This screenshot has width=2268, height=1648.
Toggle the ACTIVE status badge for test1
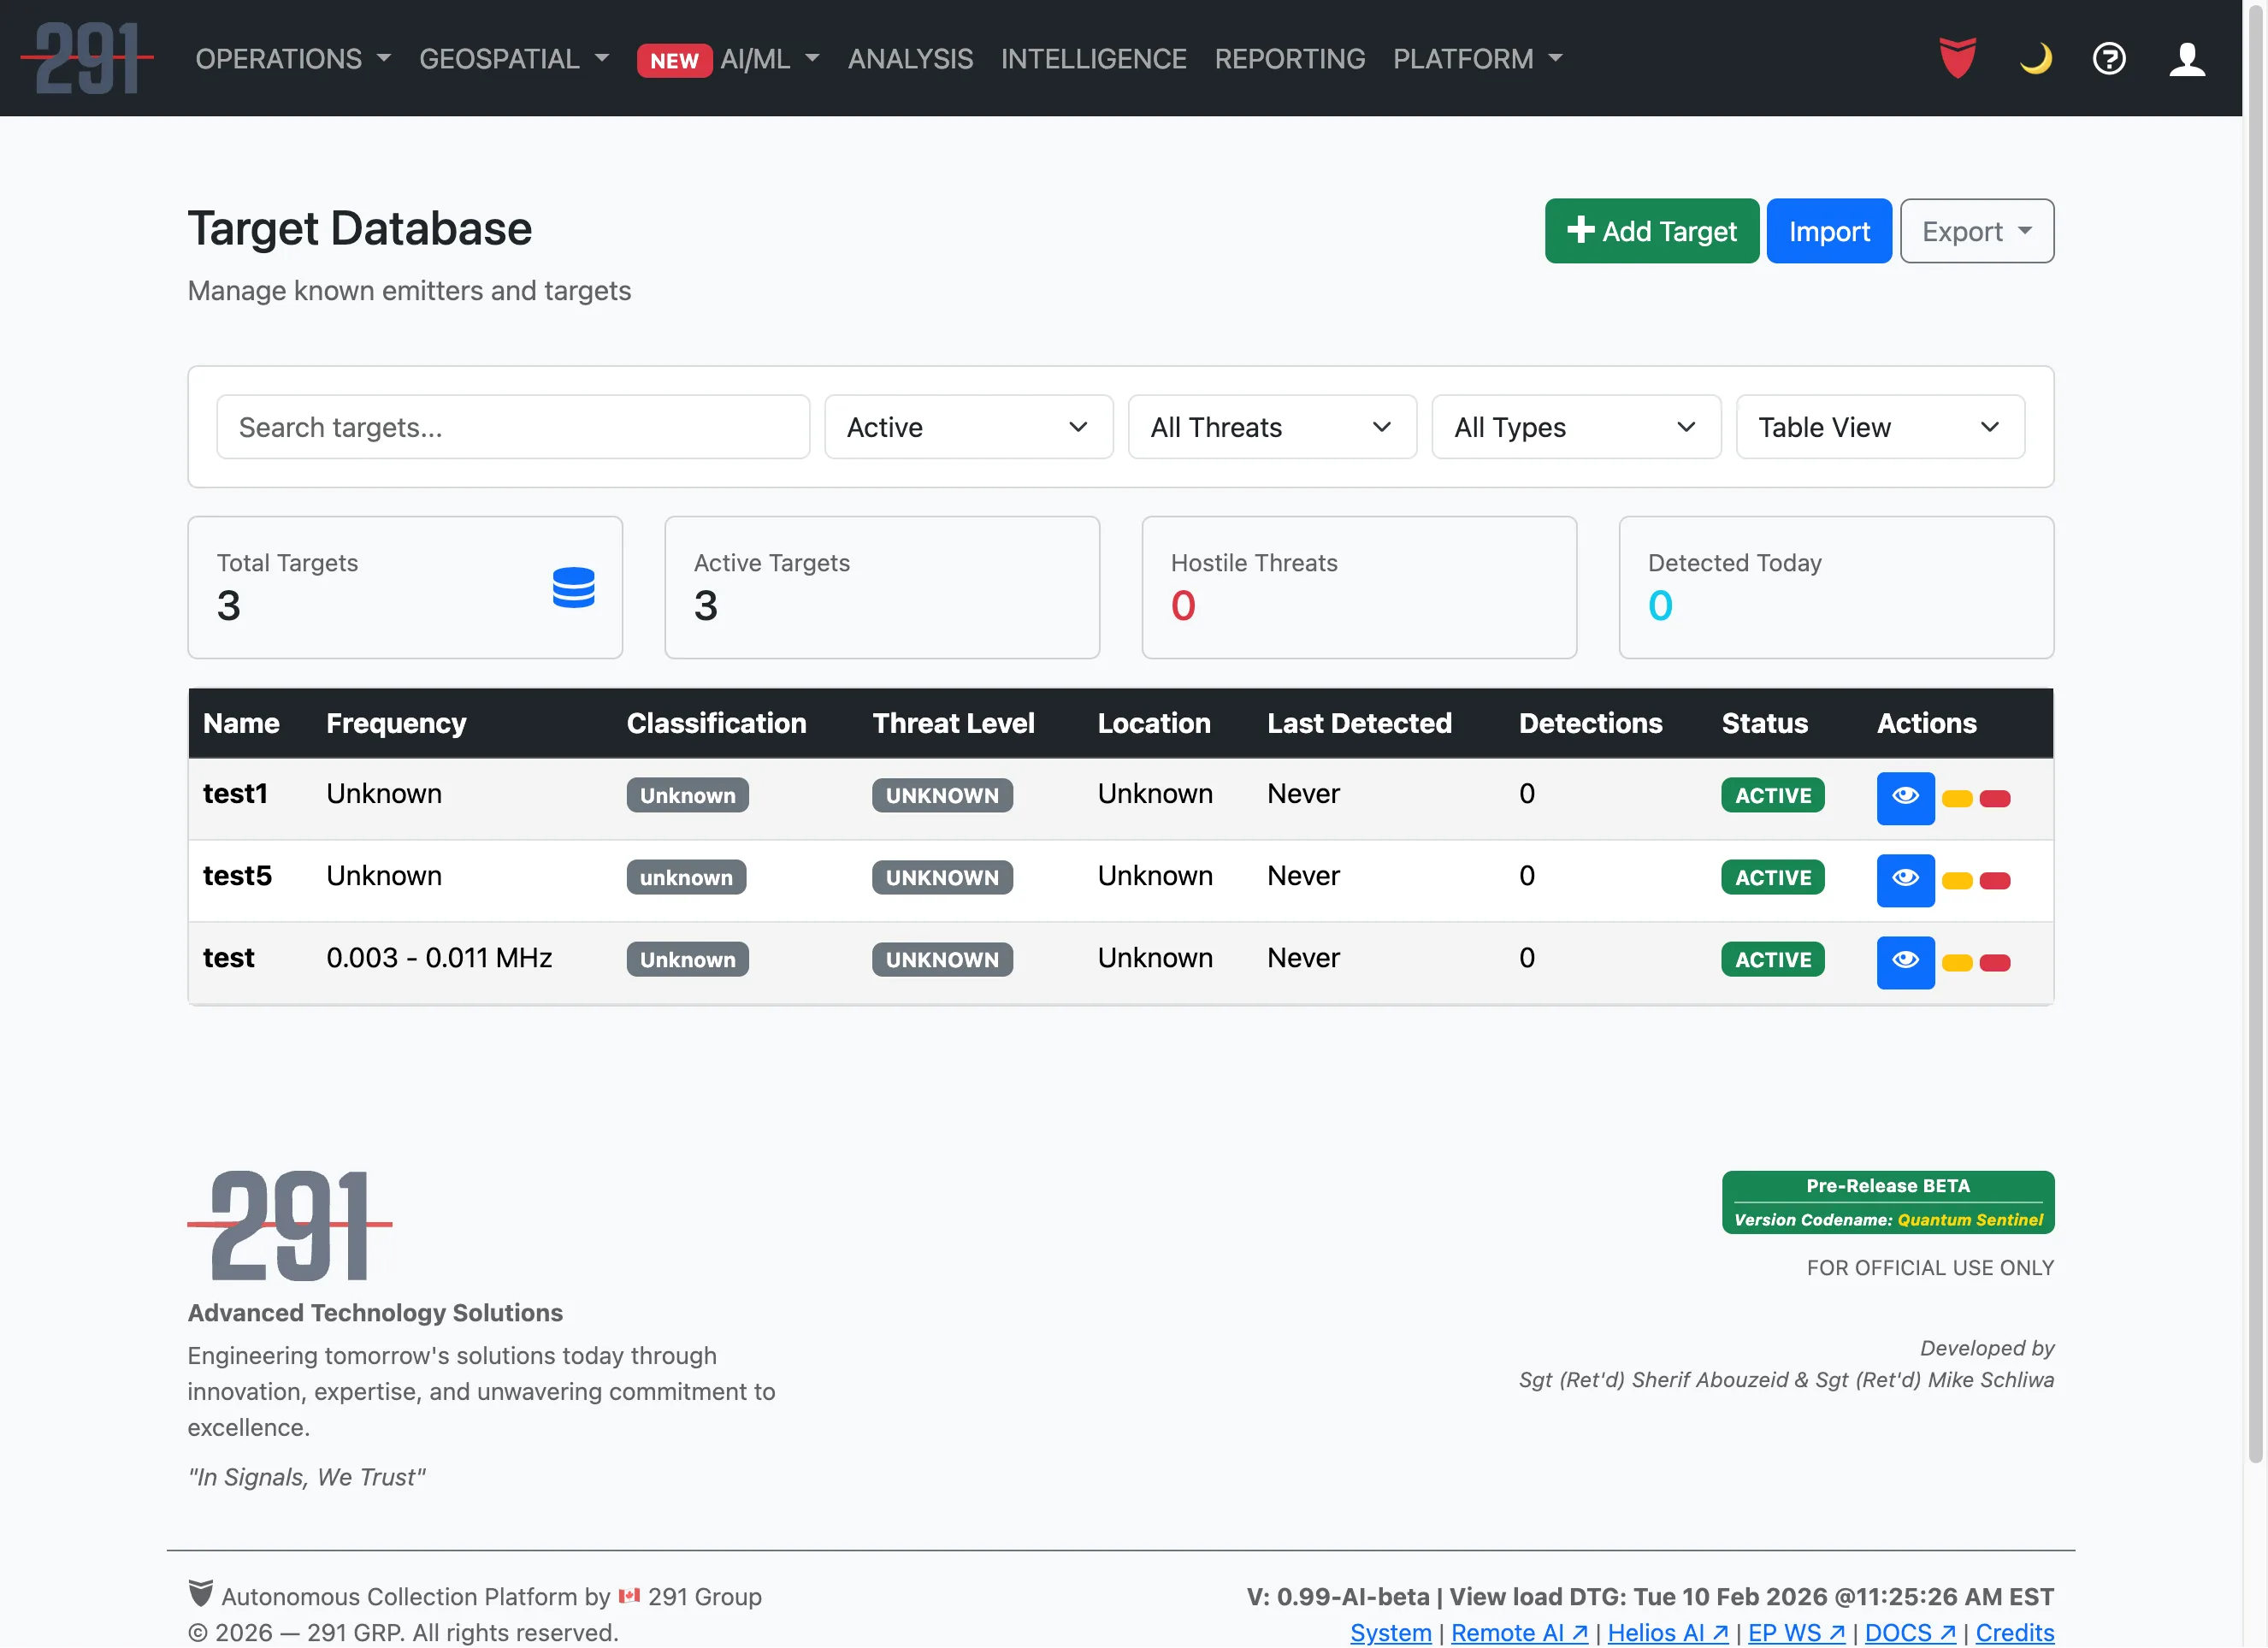[x=1772, y=795]
